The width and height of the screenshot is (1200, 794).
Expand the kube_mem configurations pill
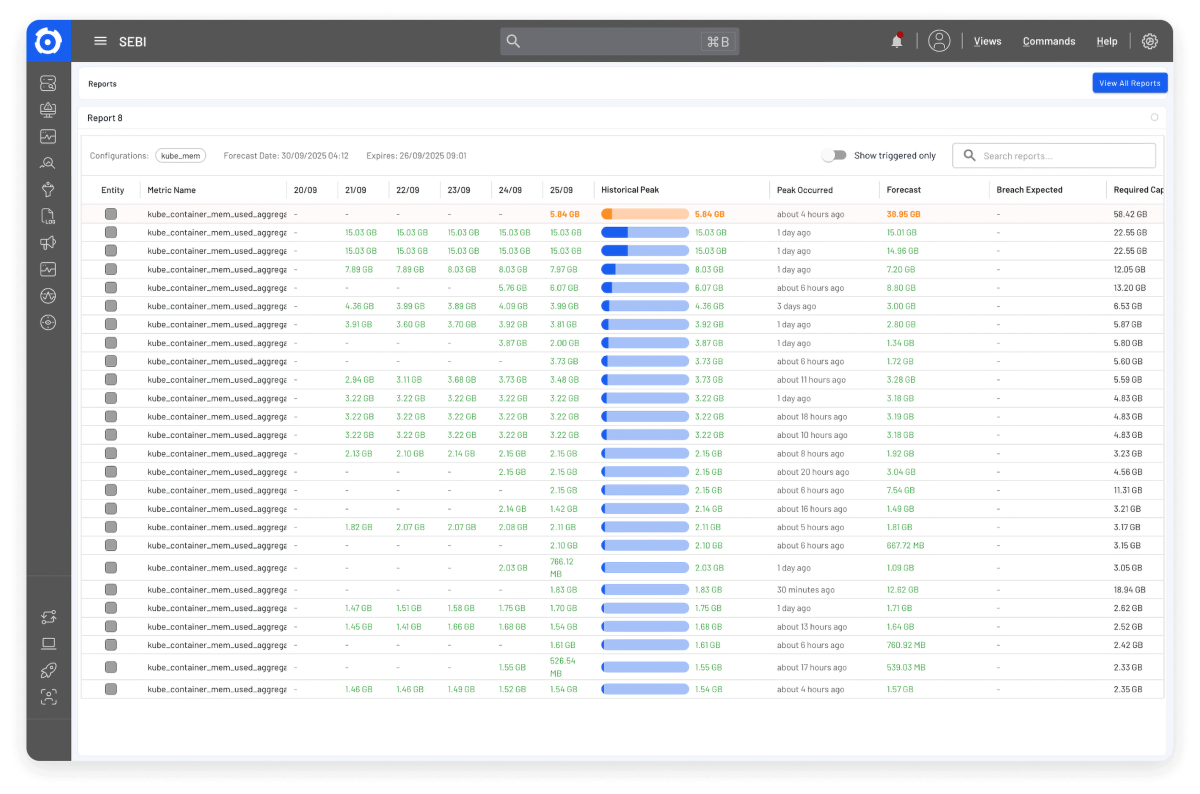point(182,156)
